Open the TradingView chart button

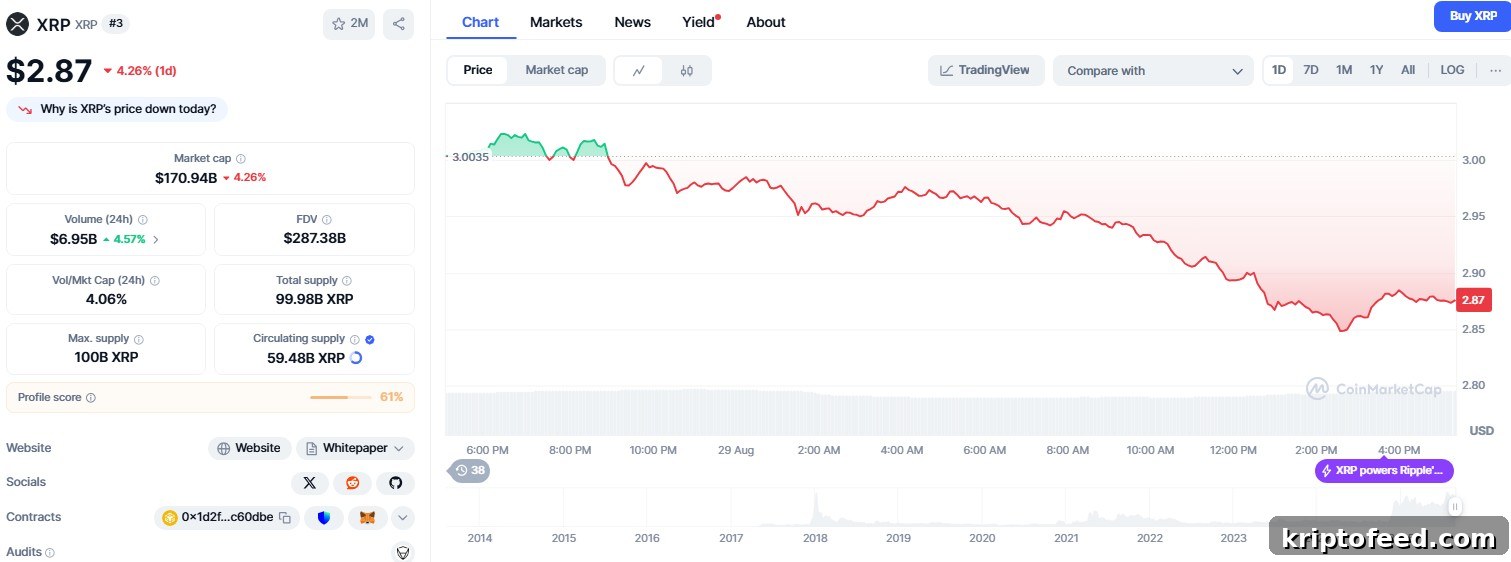click(x=986, y=70)
